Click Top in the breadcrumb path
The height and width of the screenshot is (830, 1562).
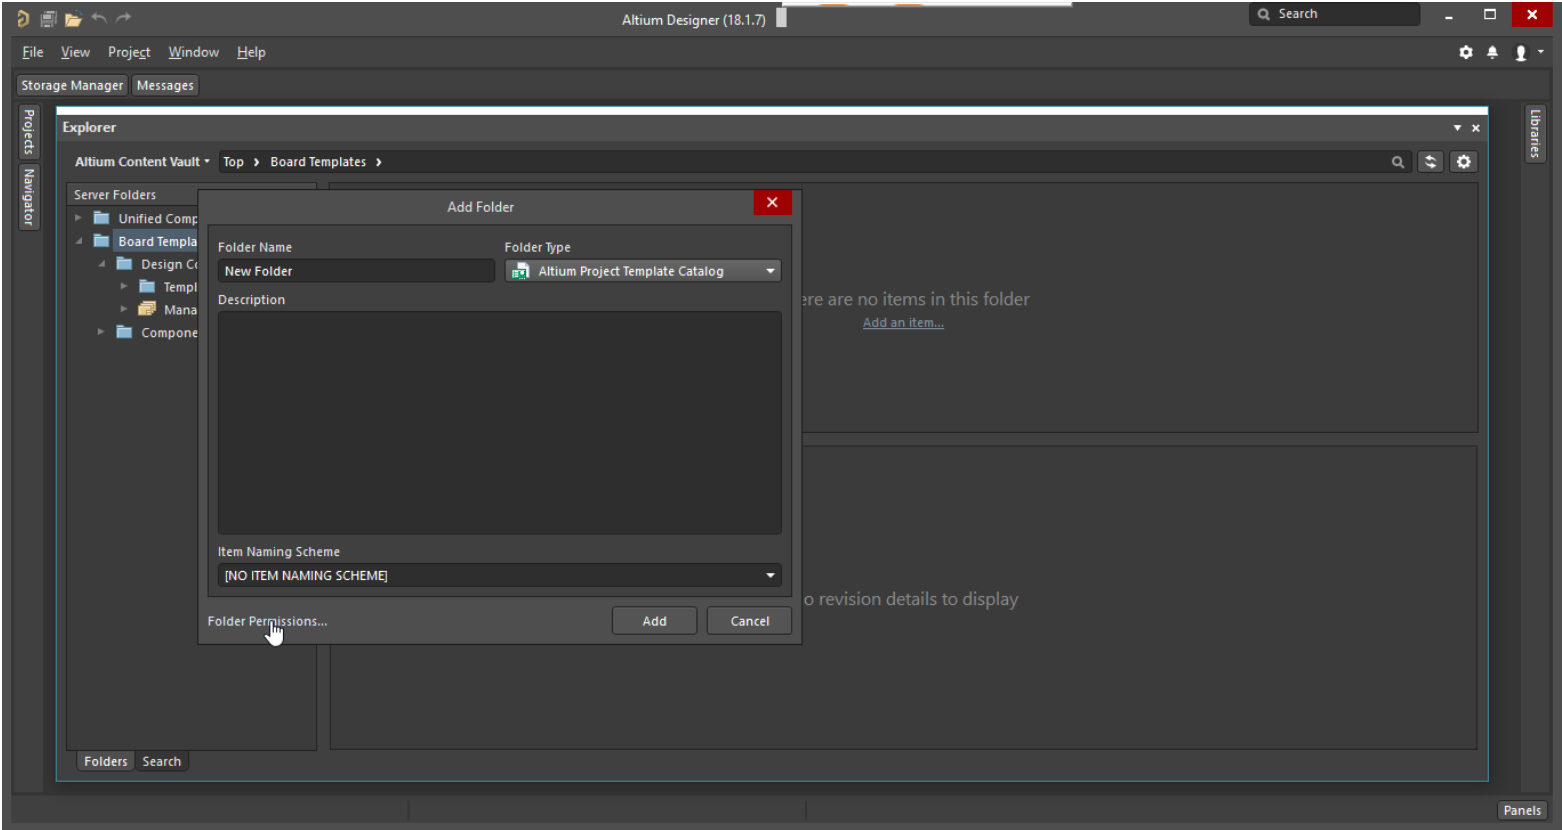[x=233, y=162]
